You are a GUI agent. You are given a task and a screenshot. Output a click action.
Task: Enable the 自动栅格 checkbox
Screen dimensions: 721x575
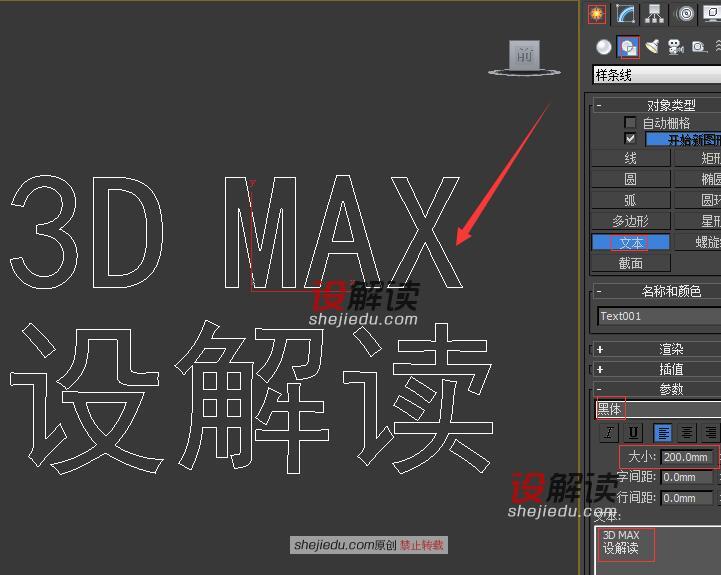click(630, 122)
